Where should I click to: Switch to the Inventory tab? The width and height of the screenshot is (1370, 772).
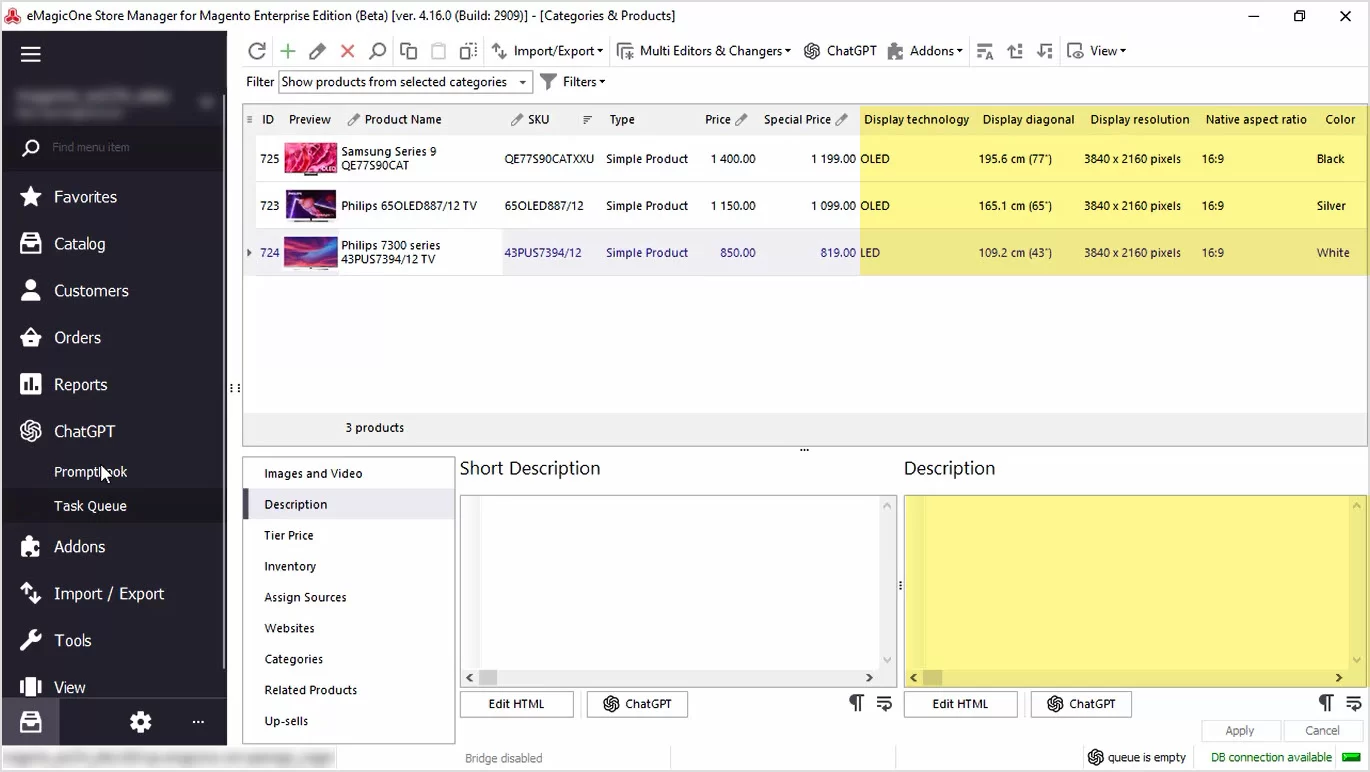pos(290,567)
